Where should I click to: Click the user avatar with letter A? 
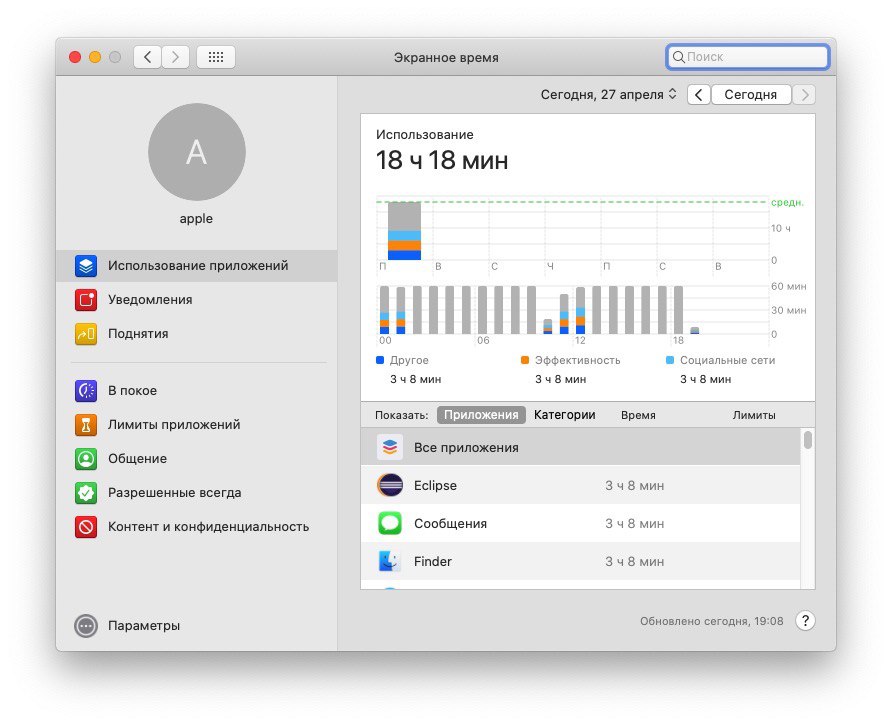tap(196, 152)
